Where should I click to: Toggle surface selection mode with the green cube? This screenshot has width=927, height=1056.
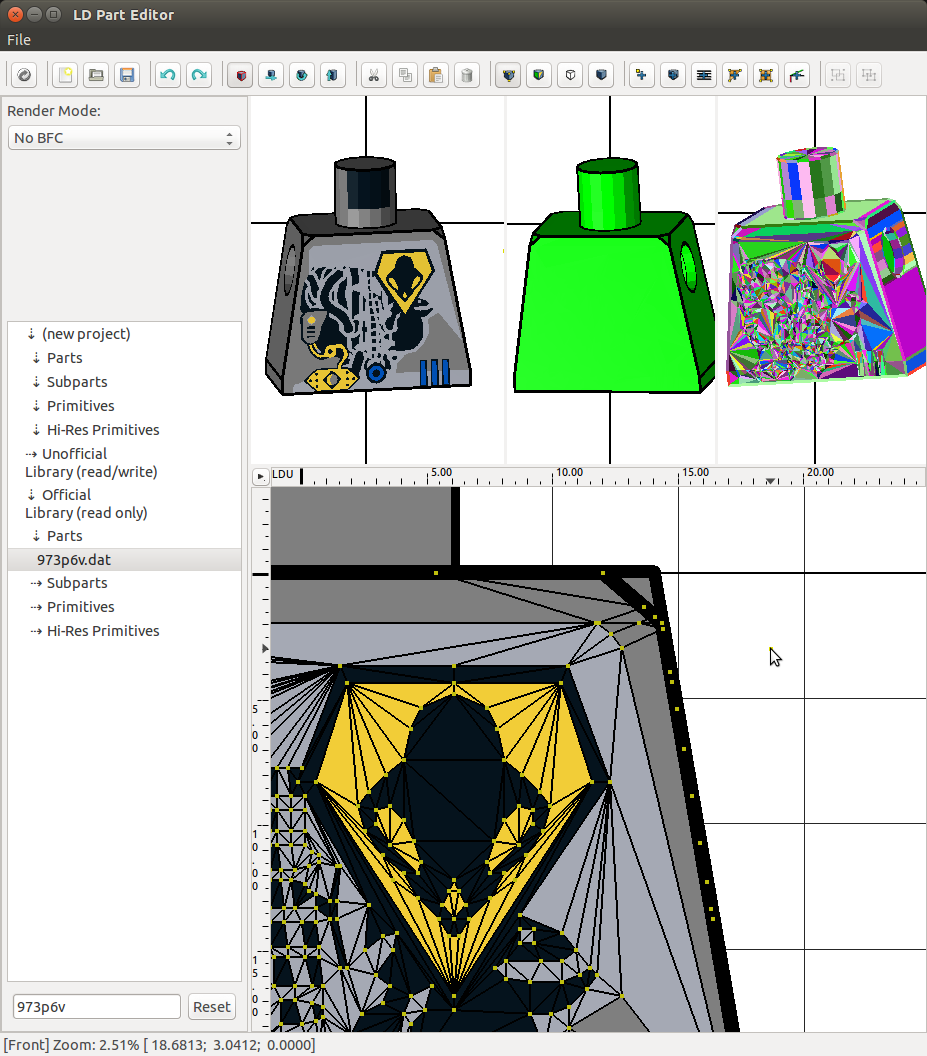pyautogui.click(x=539, y=75)
